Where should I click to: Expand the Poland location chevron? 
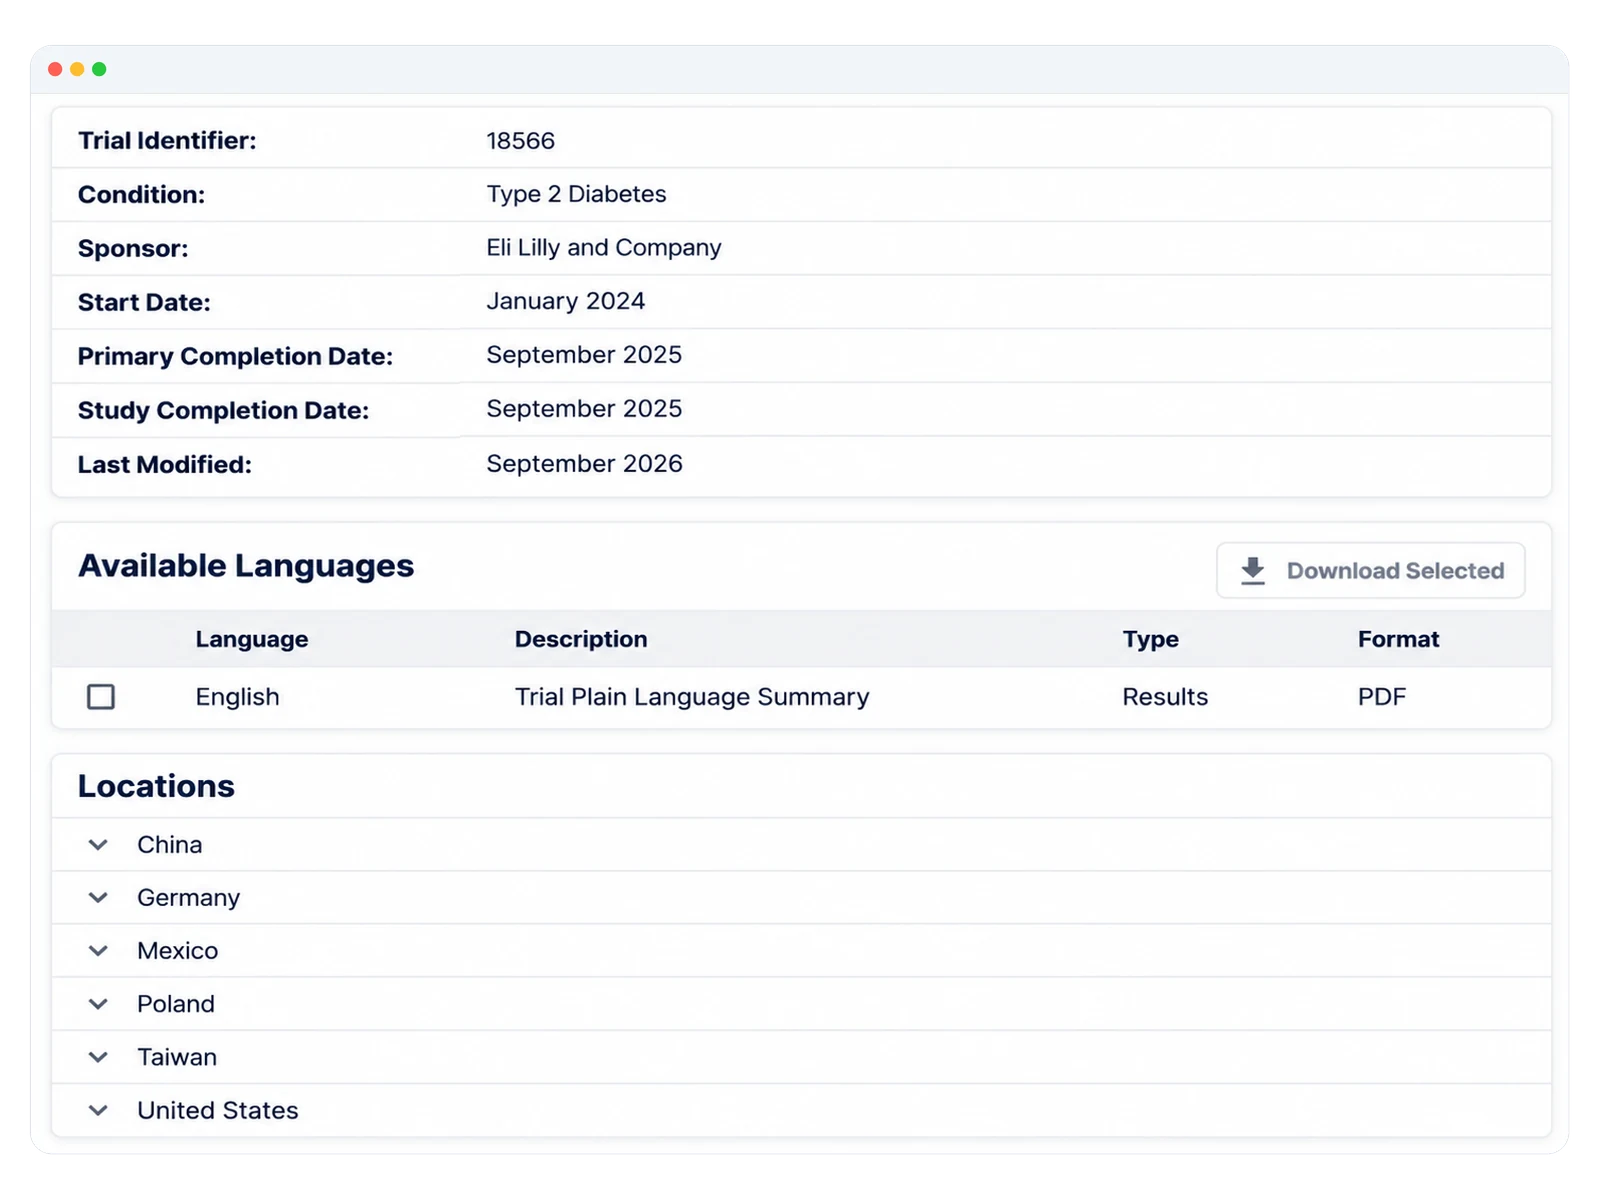tap(98, 1004)
